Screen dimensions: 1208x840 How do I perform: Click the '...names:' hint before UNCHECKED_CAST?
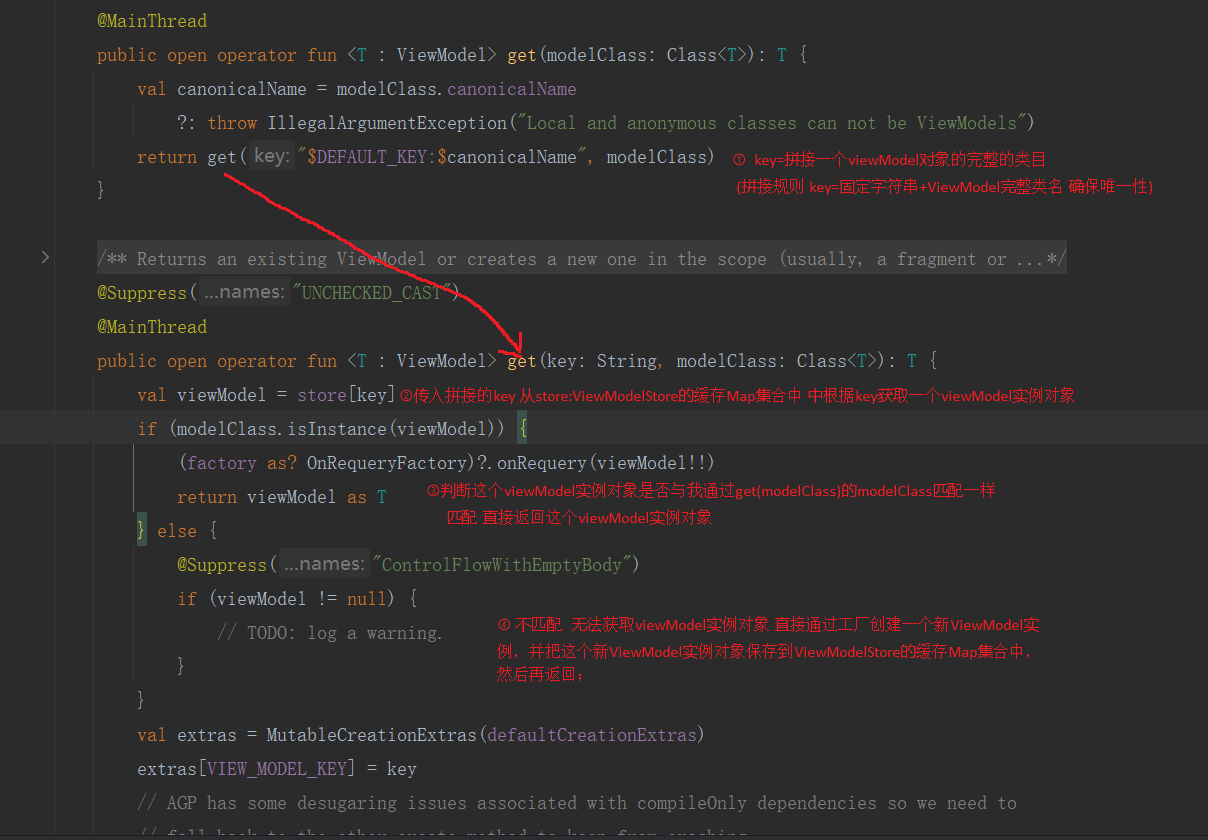(x=243, y=293)
